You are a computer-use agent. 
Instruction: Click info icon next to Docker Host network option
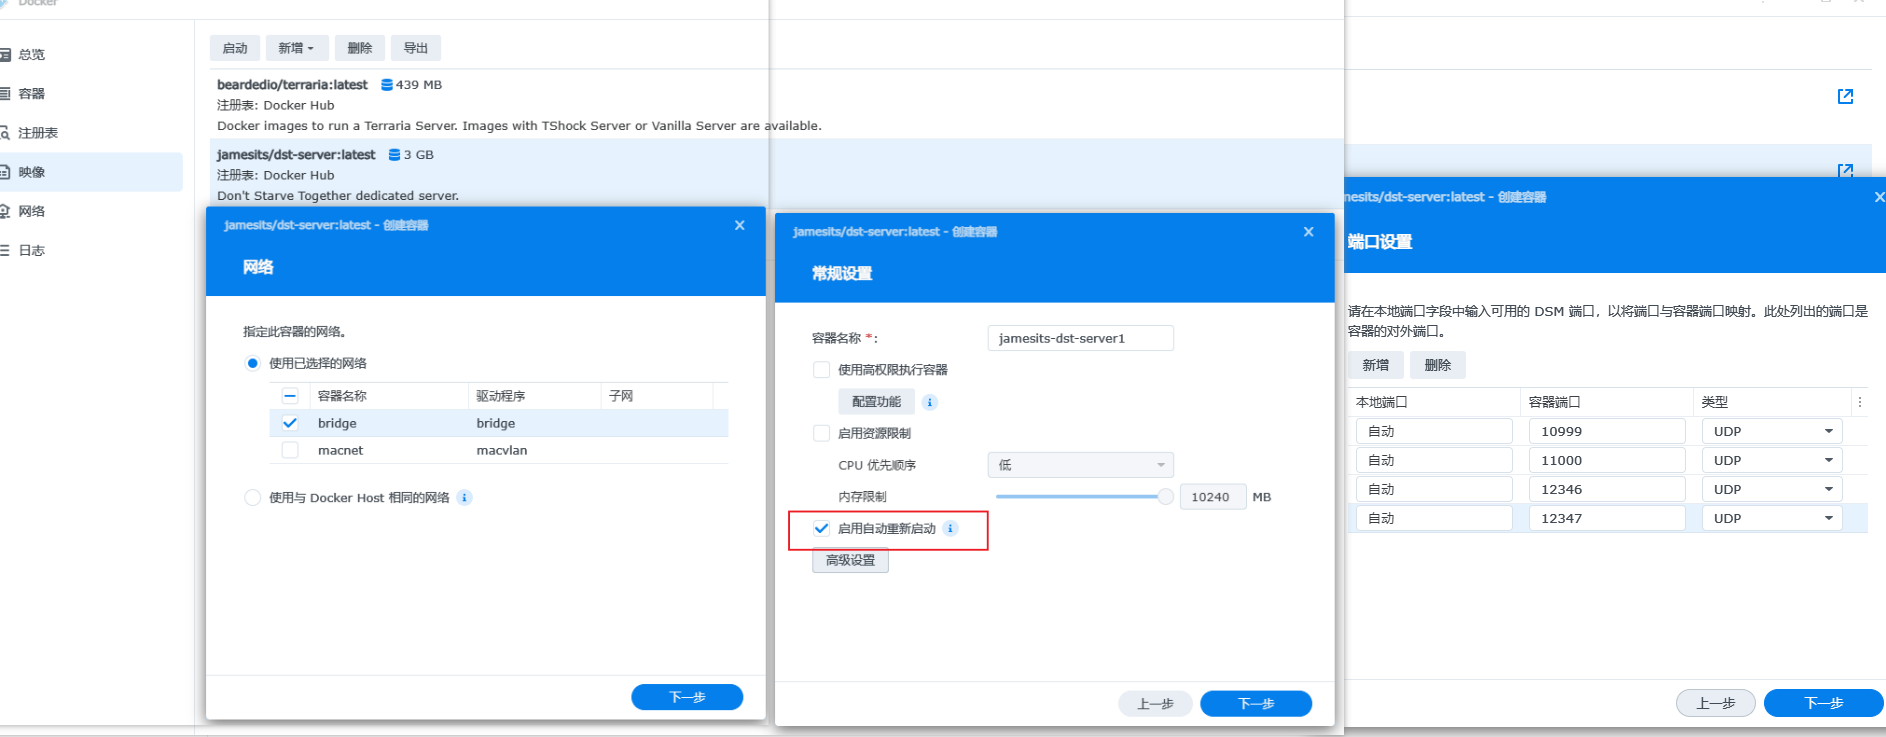(x=464, y=497)
